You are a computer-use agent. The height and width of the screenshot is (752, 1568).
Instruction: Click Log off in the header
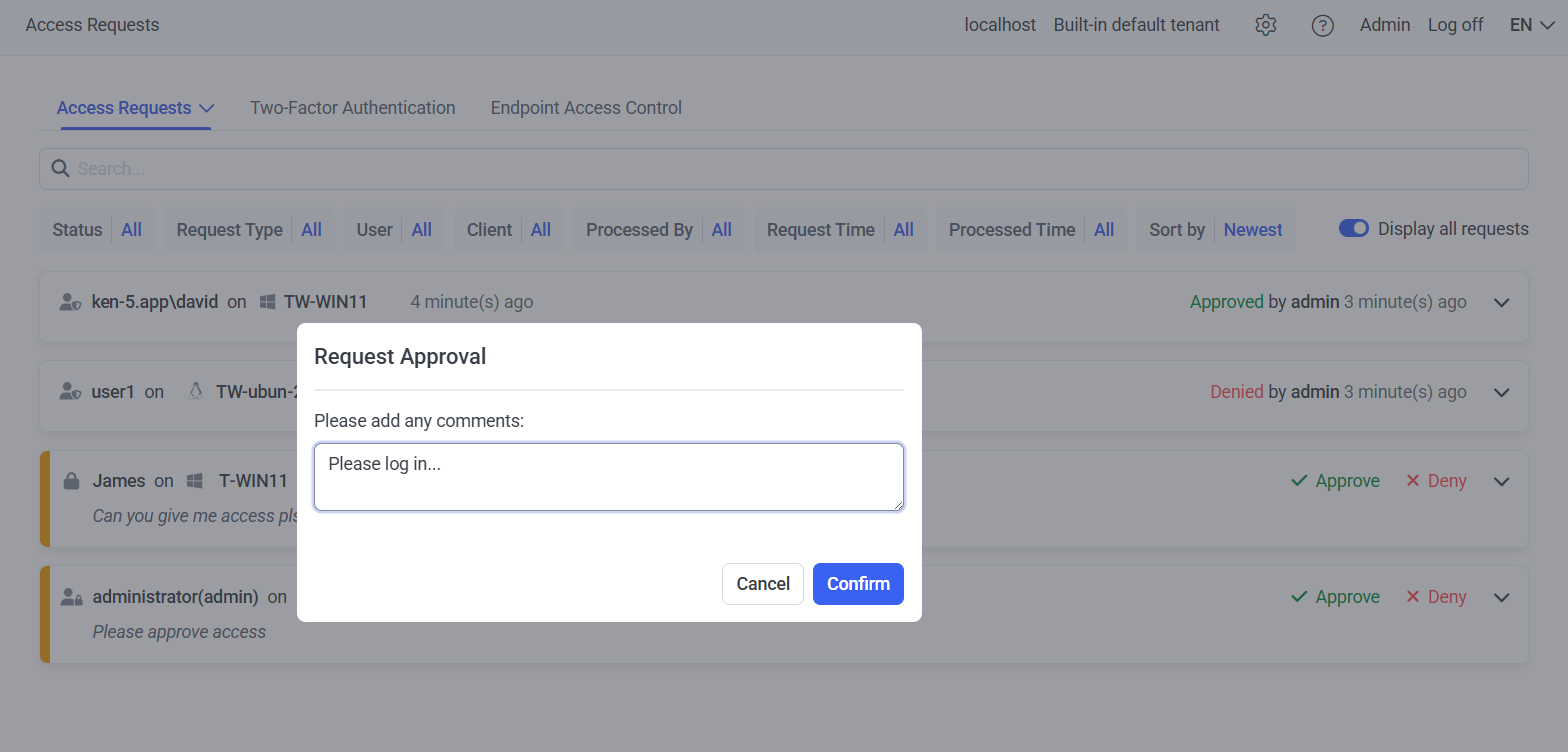pyautogui.click(x=1455, y=25)
